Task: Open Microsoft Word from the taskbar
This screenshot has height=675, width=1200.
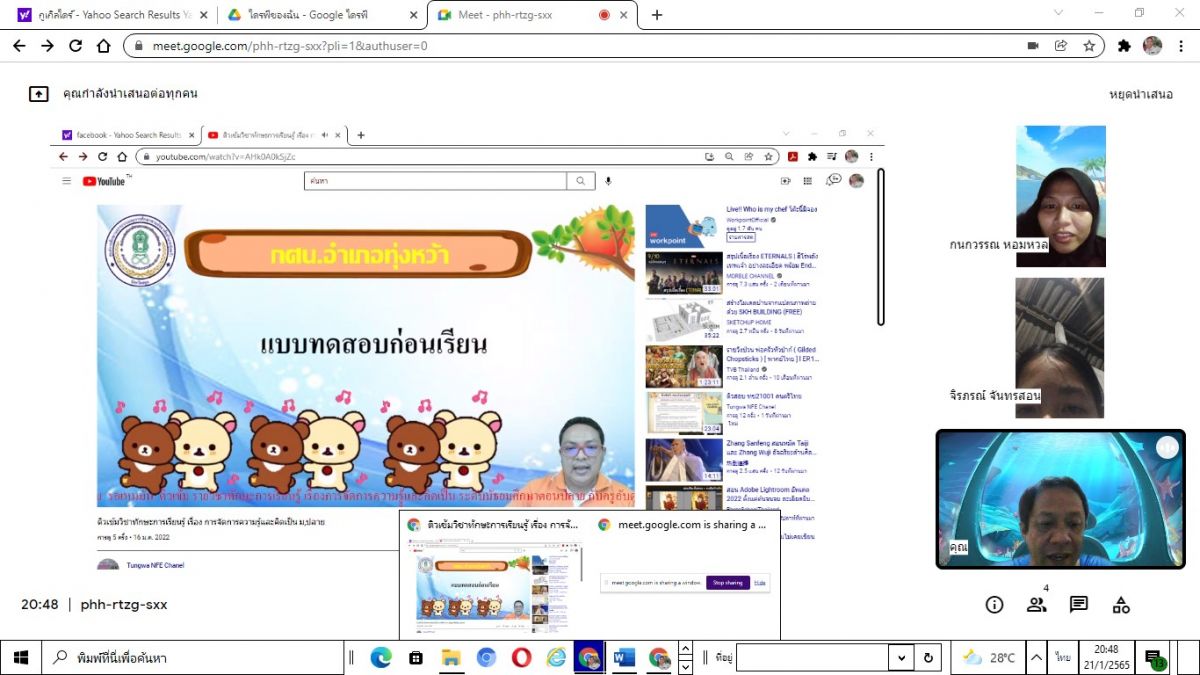Action: pyautogui.click(x=624, y=657)
